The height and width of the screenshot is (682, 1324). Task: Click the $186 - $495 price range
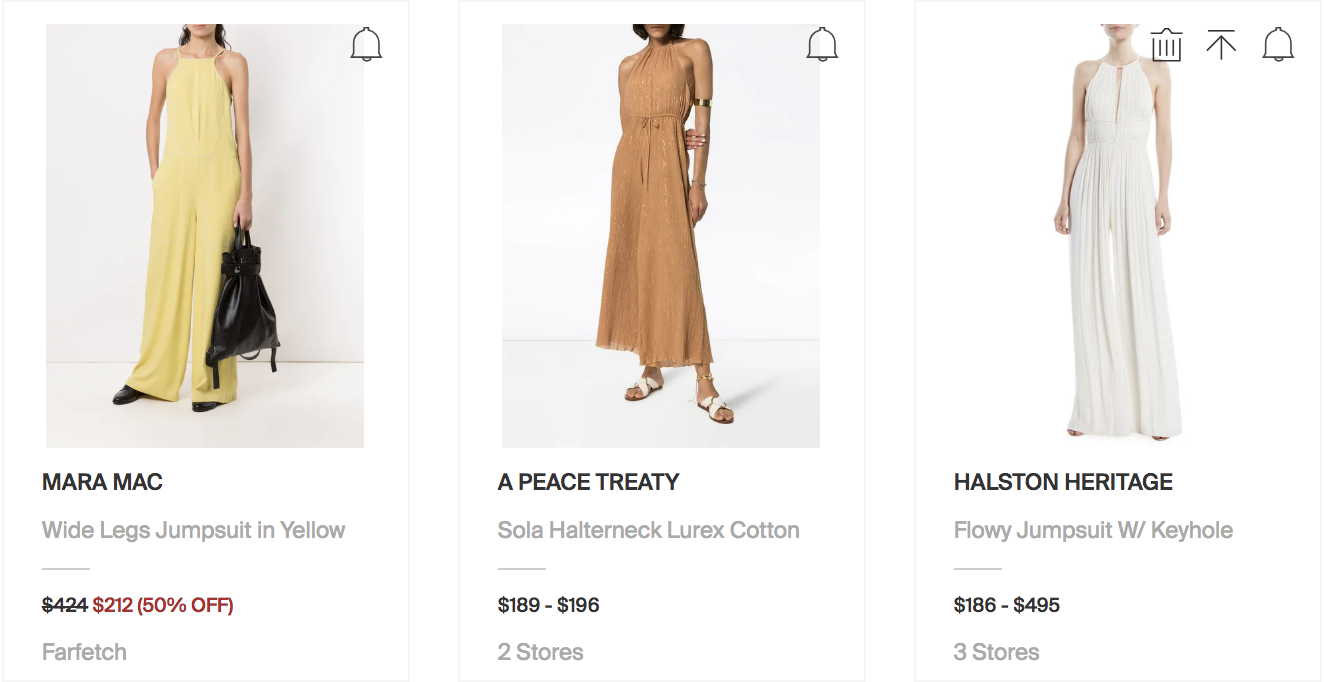1007,605
